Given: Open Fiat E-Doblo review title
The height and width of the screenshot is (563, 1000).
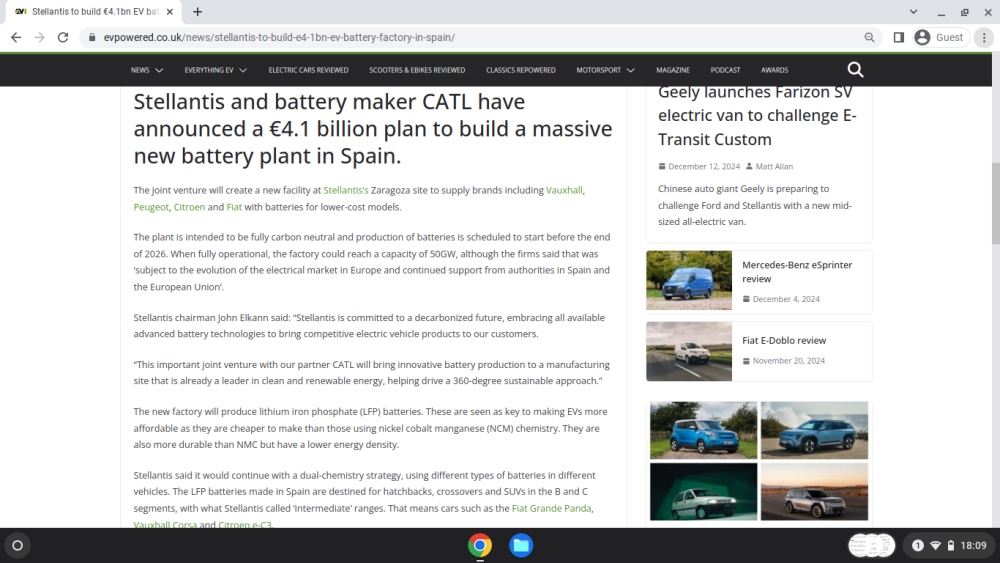Looking at the screenshot, I should pos(784,340).
